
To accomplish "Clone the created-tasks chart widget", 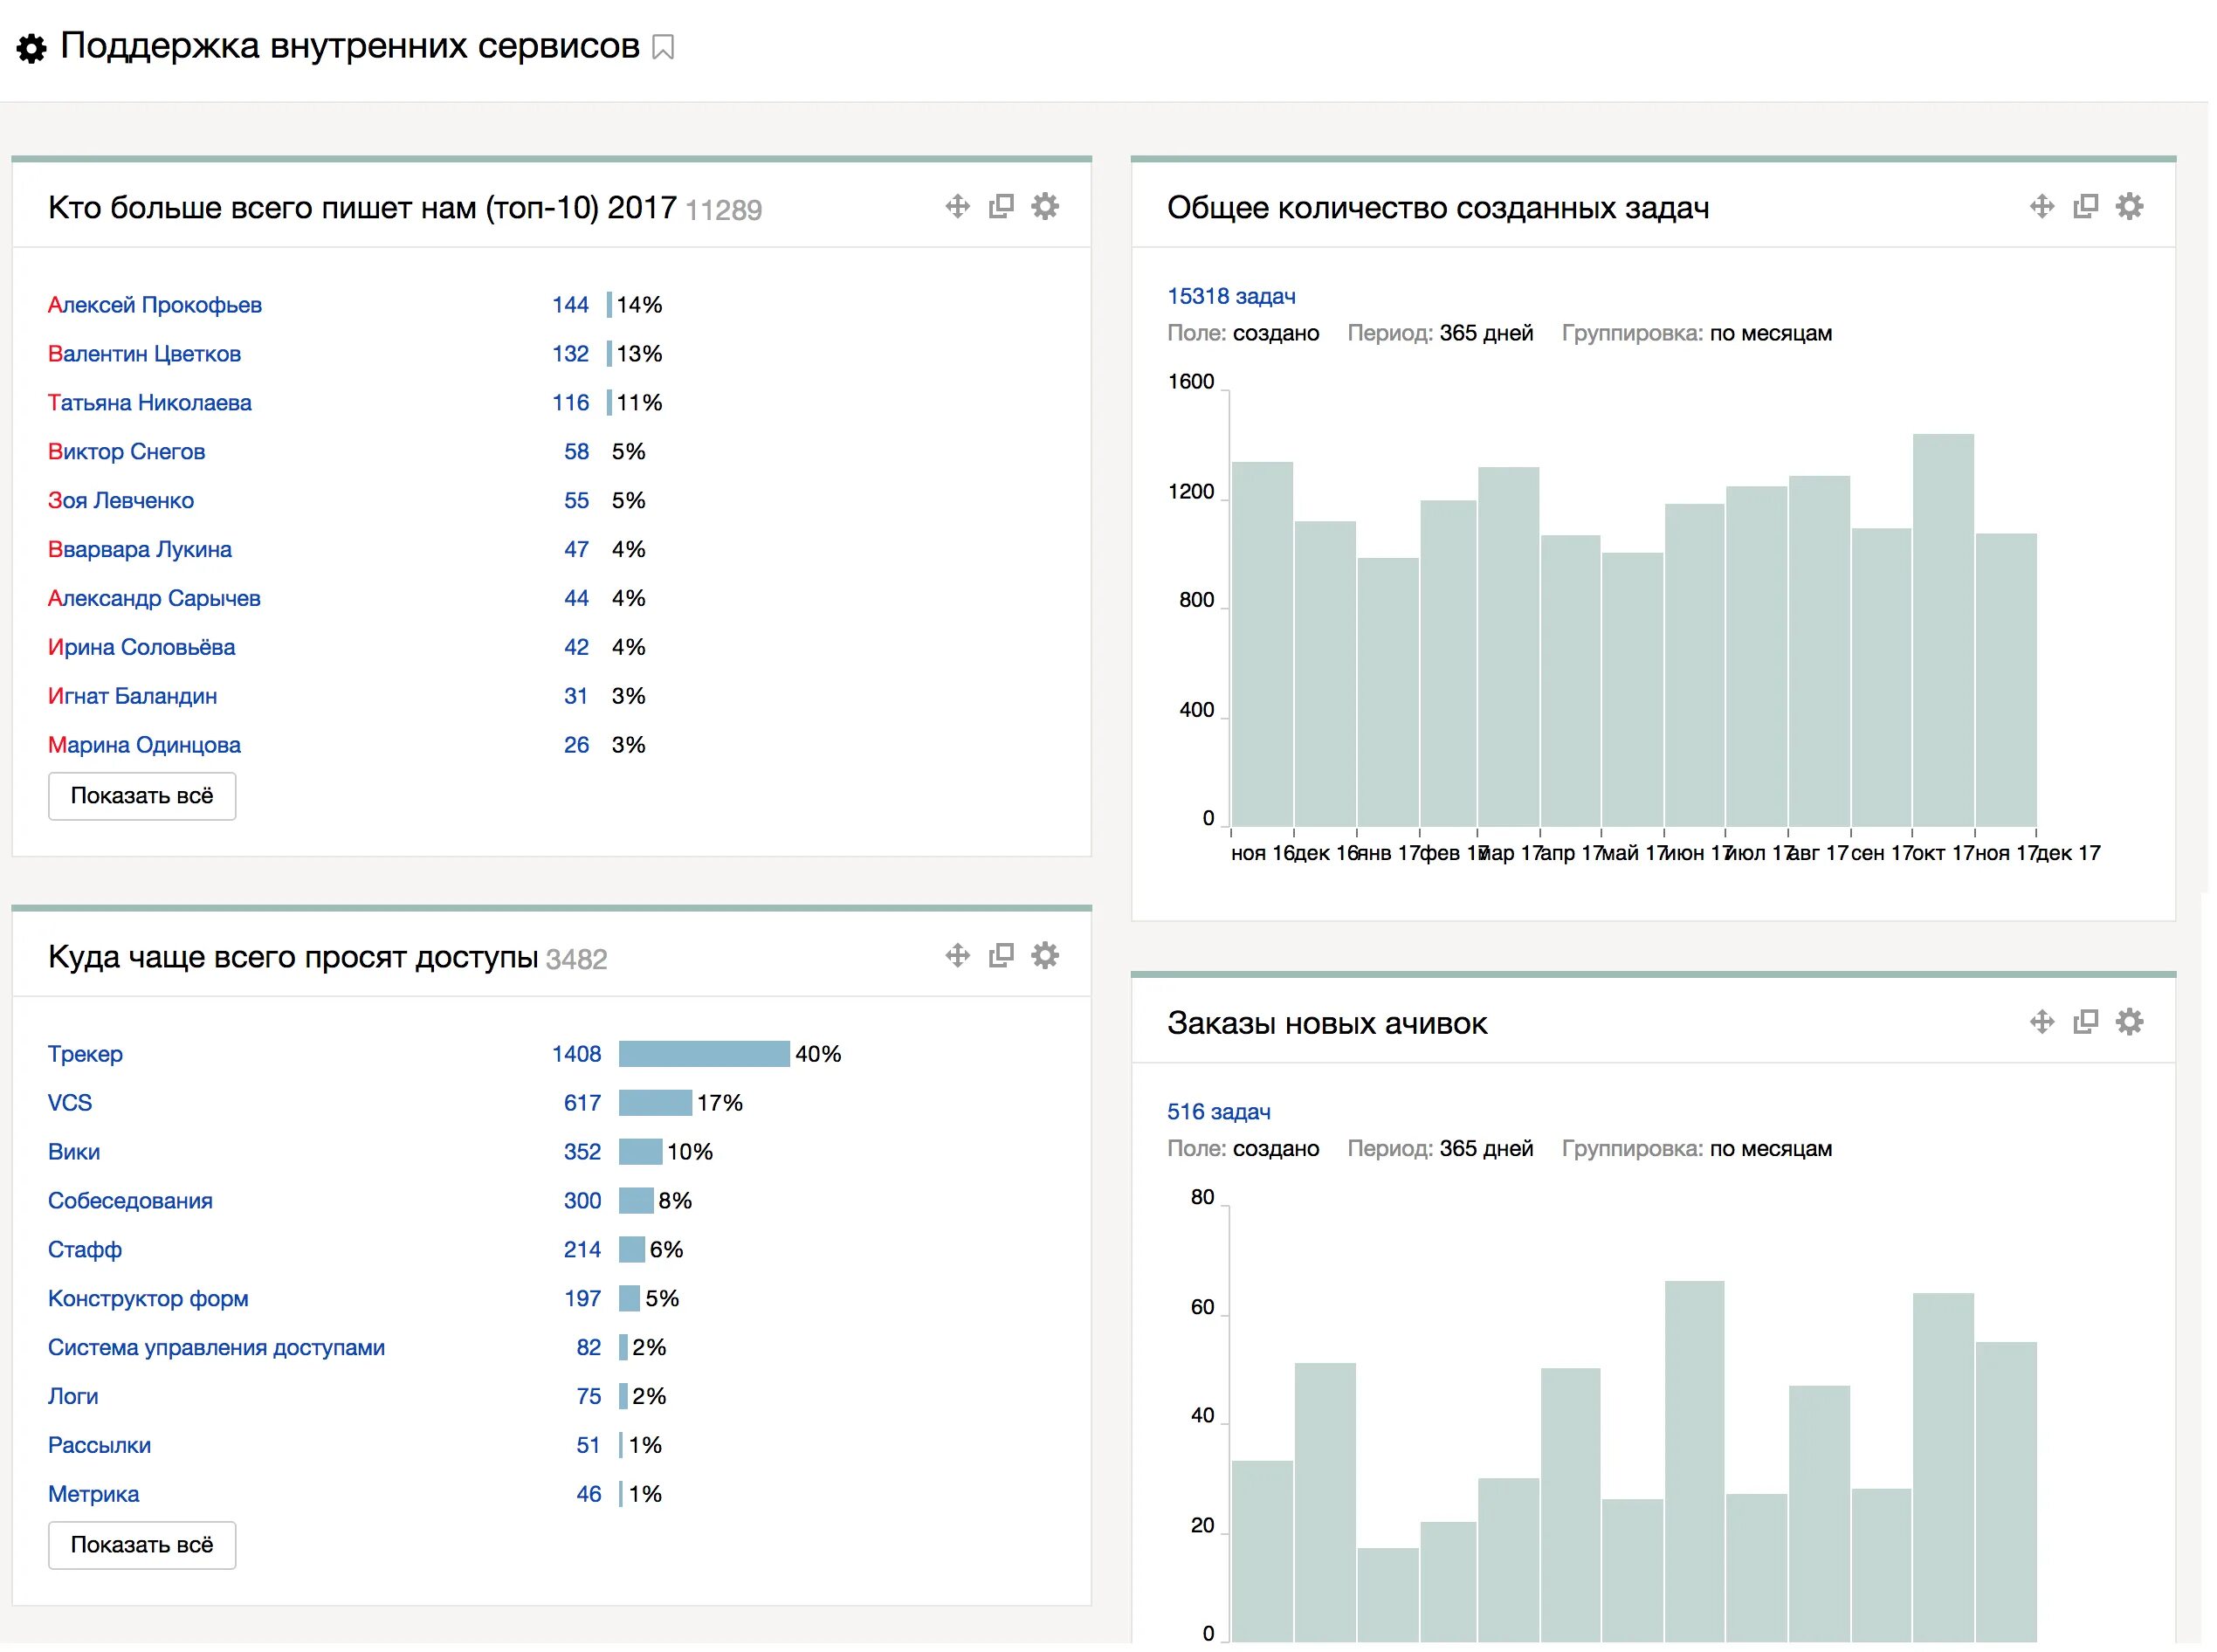I will point(2085,207).
